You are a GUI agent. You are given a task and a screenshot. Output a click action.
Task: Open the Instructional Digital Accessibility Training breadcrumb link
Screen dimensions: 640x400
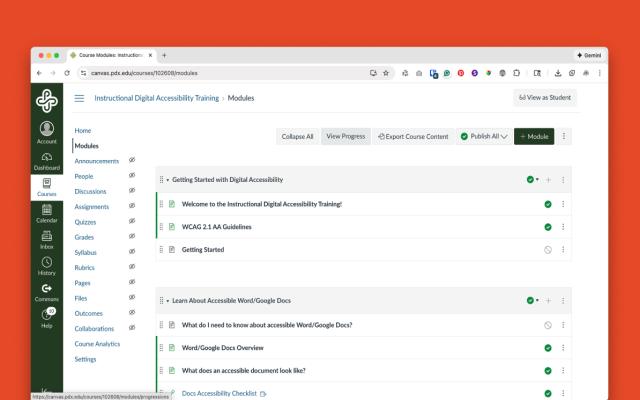pos(157,98)
